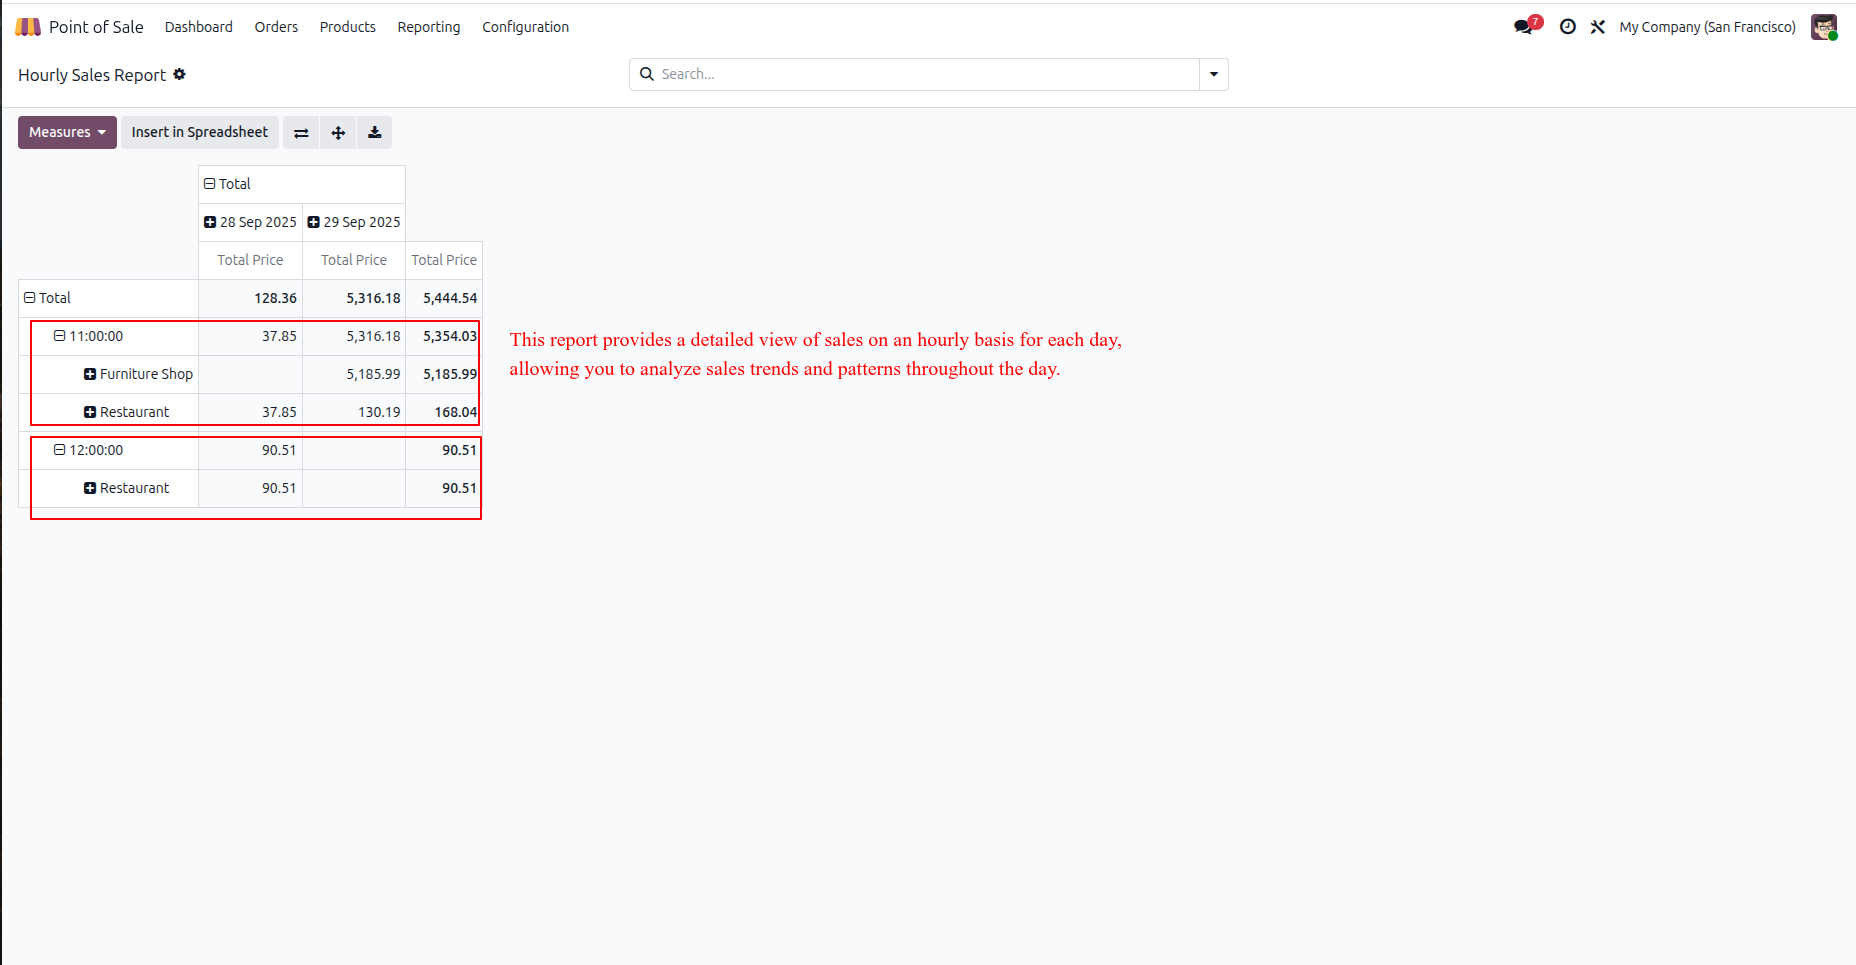Open the user avatar menu
This screenshot has height=965, width=1856.
click(1824, 27)
